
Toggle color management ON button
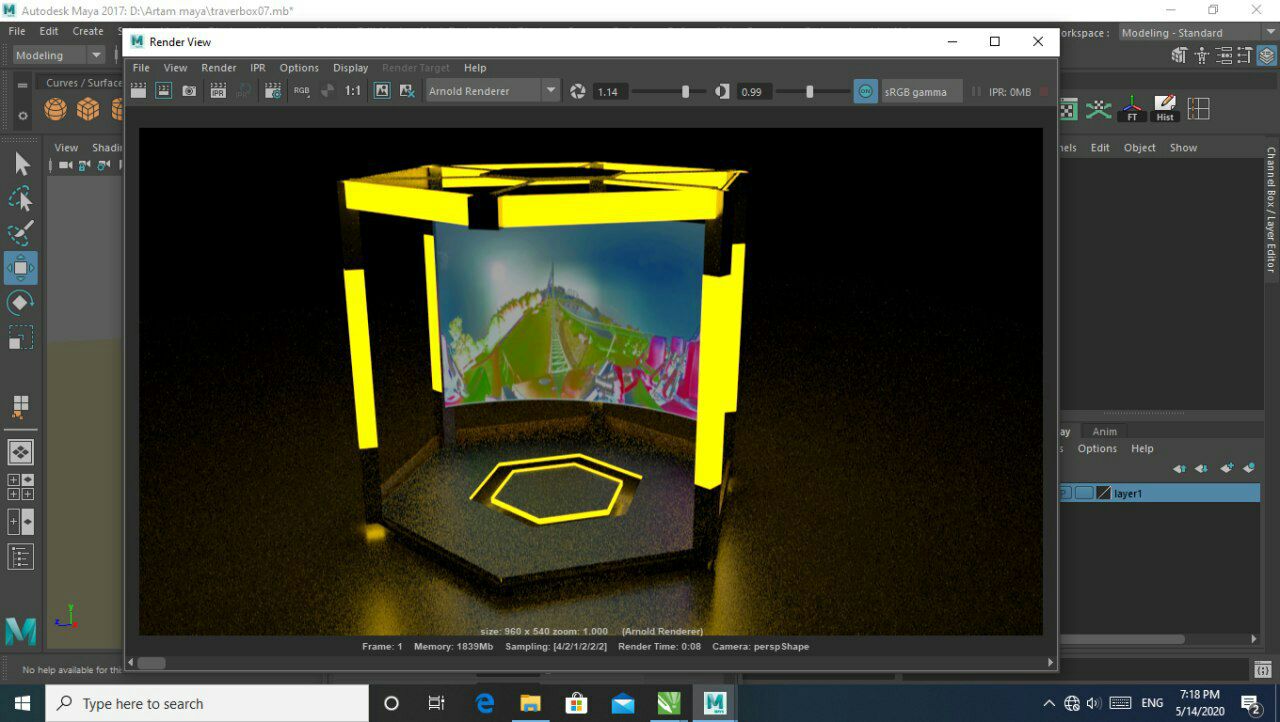[x=865, y=91]
